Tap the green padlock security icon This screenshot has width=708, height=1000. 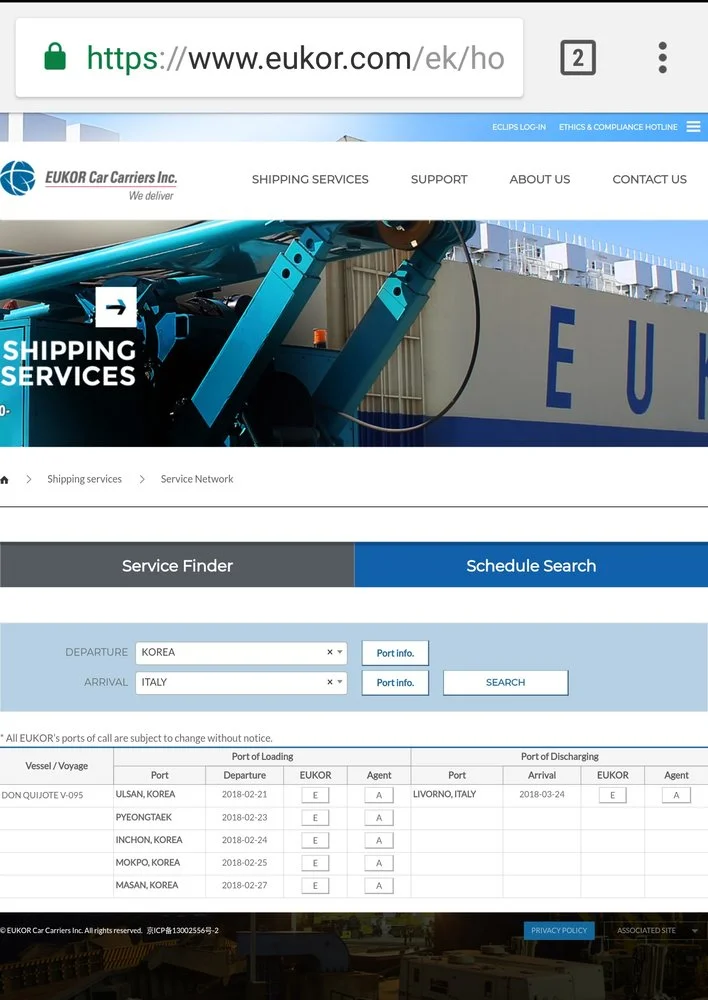[x=55, y=56]
